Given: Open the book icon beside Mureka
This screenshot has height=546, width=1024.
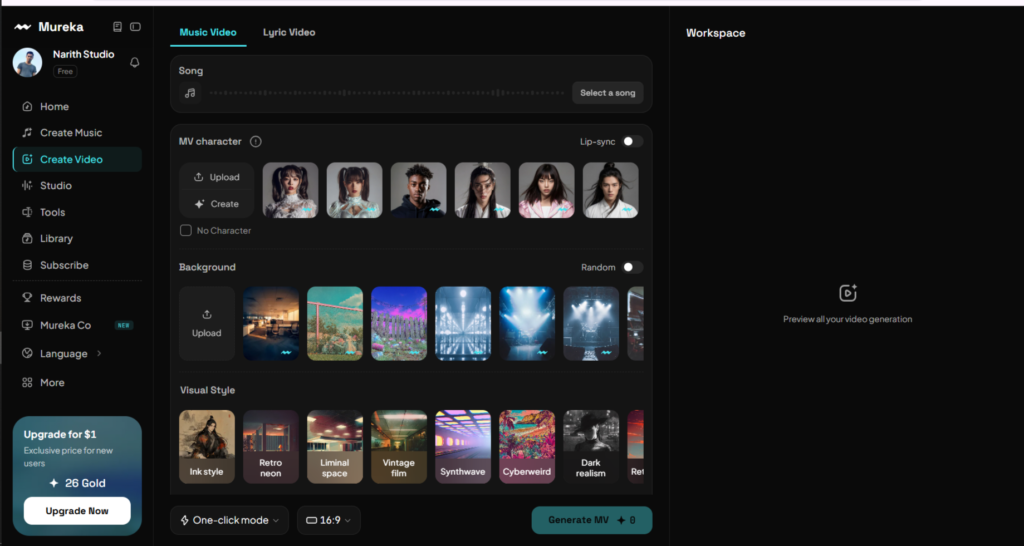Looking at the screenshot, I should click(x=118, y=27).
